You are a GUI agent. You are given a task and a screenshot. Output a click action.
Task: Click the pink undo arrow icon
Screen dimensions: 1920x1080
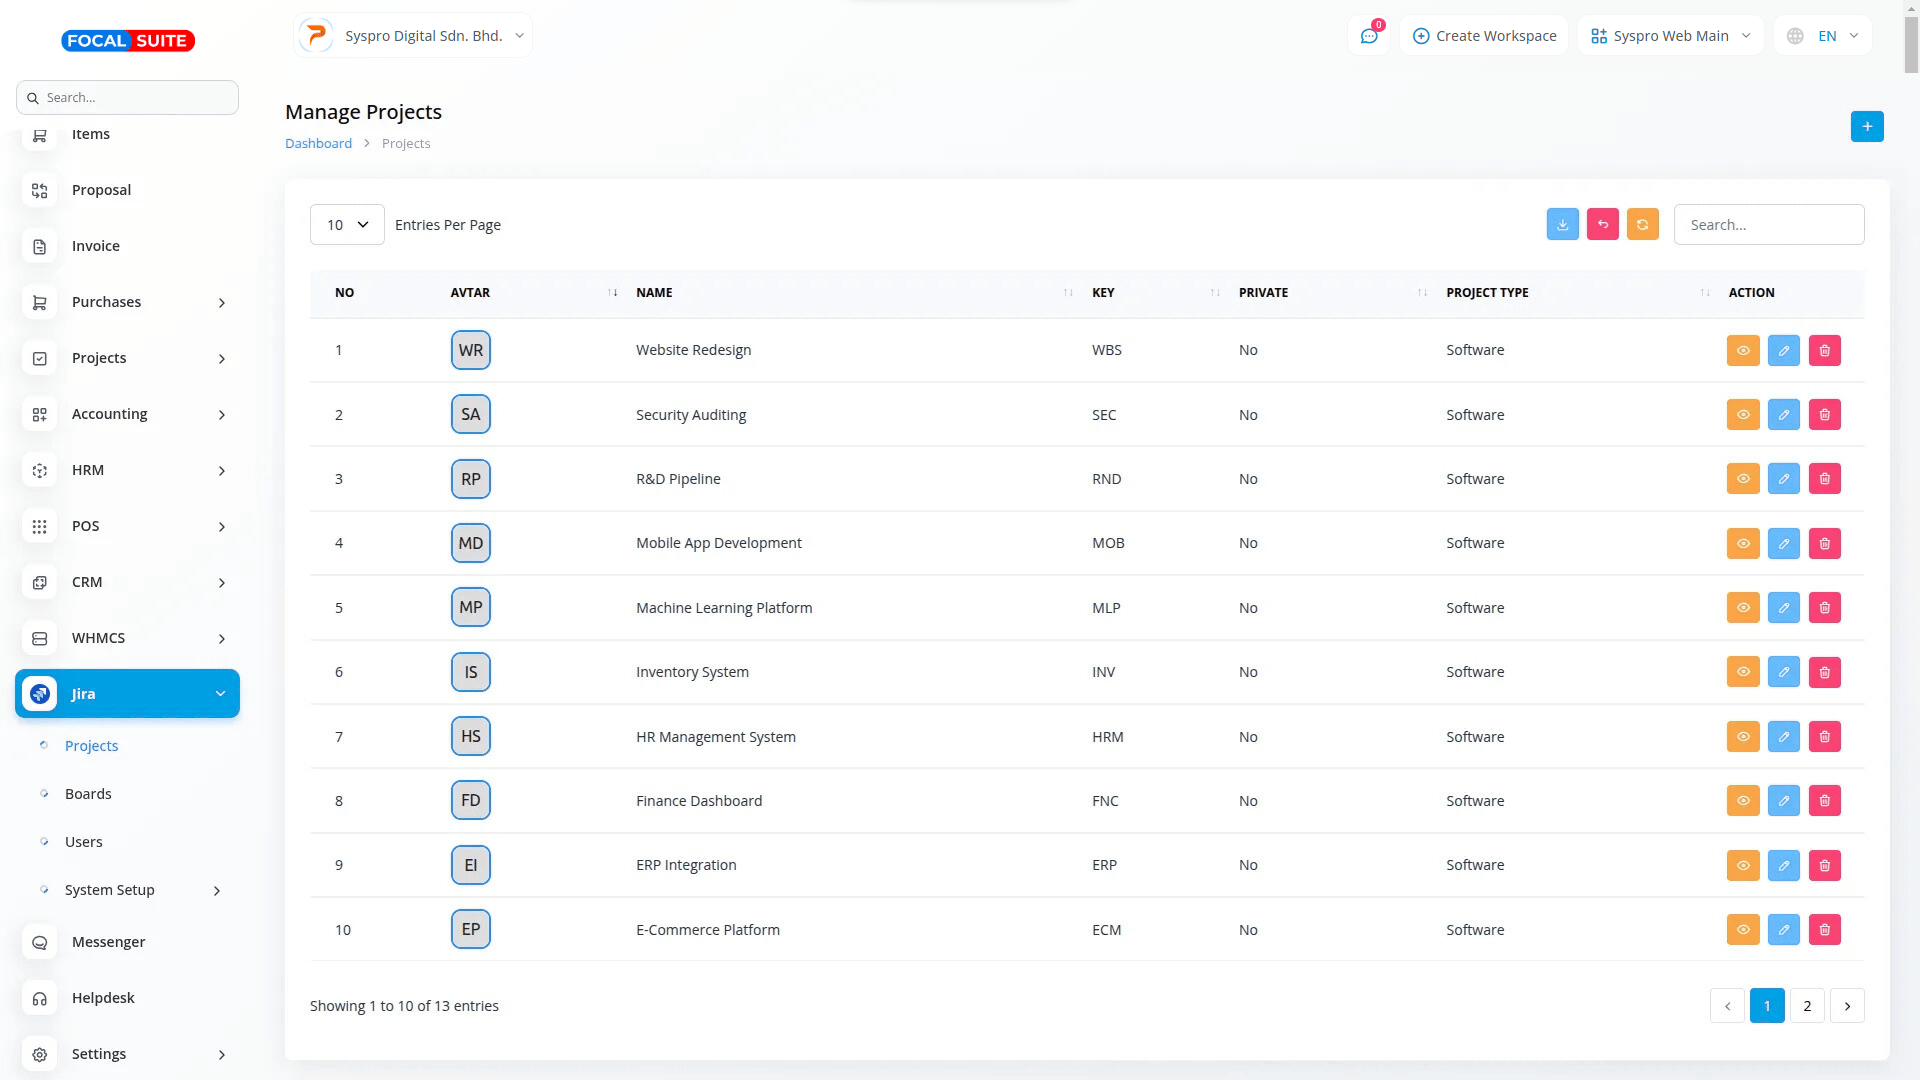point(1602,224)
